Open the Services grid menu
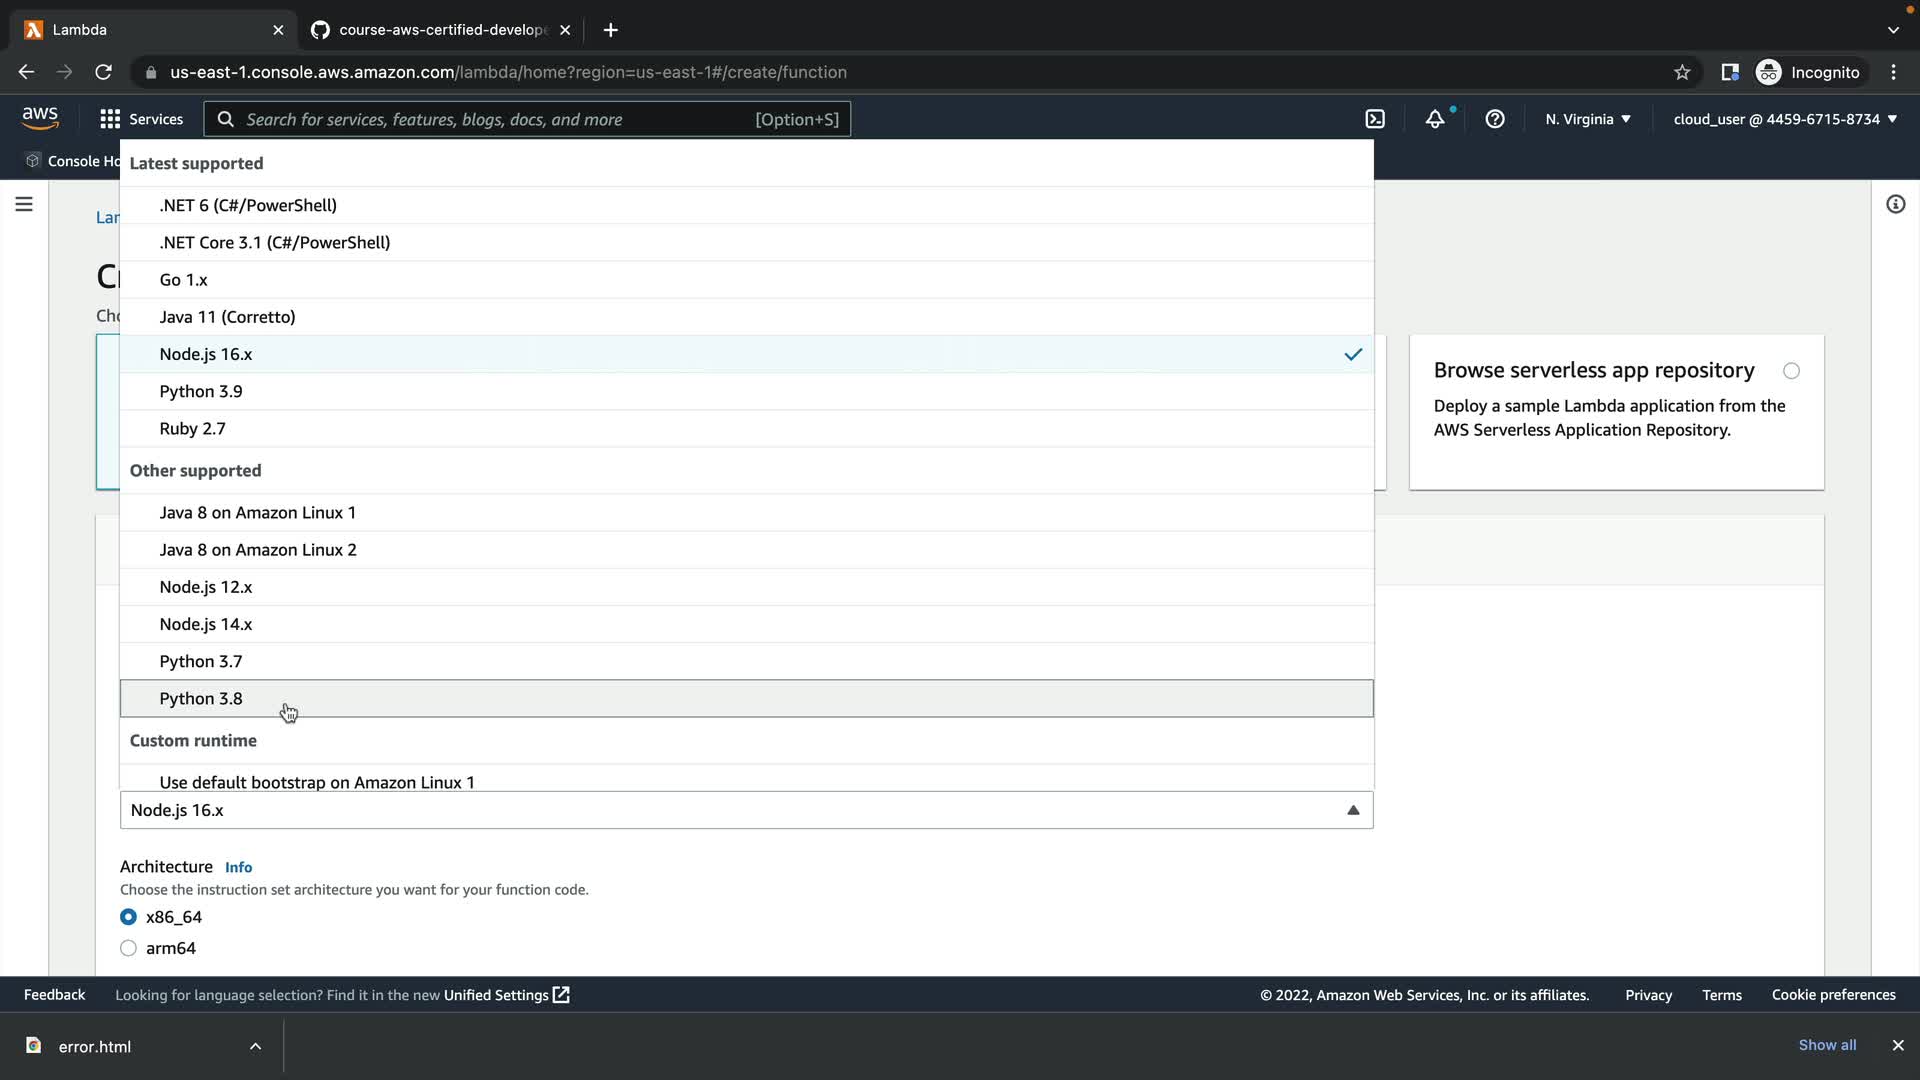 click(x=141, y=119)
